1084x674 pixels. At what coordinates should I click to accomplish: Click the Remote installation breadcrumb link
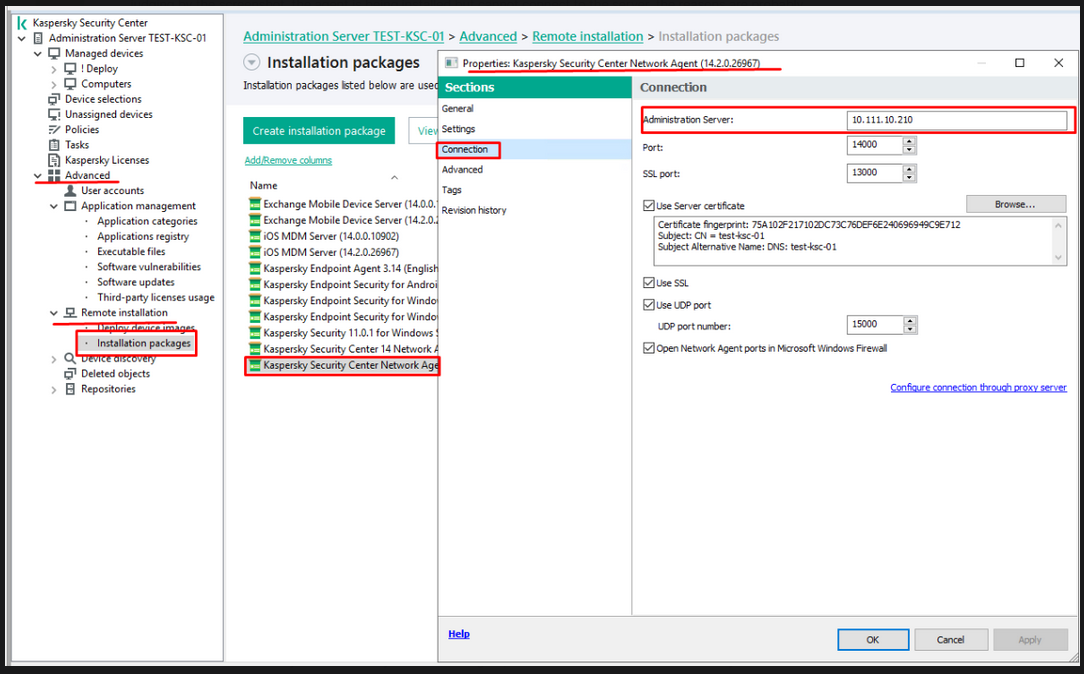(588, 37)
